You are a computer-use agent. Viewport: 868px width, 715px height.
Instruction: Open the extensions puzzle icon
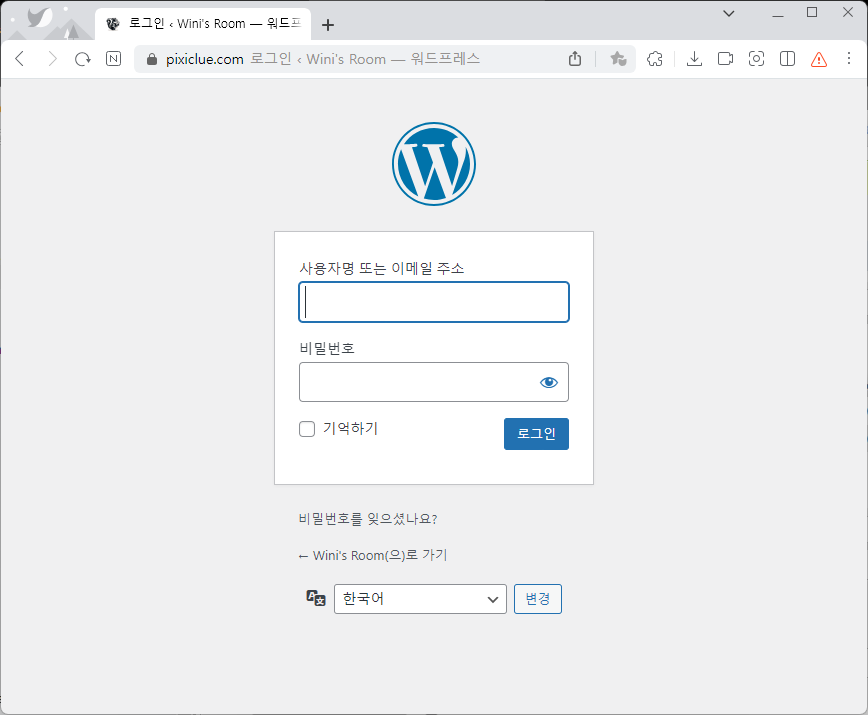point(655,59)
